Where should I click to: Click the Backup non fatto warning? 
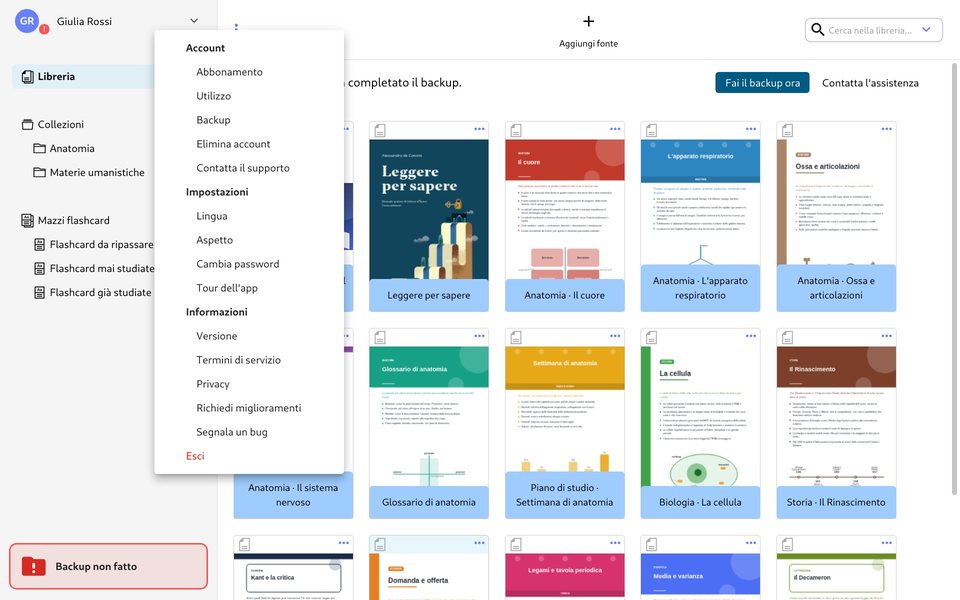[108, 566]
